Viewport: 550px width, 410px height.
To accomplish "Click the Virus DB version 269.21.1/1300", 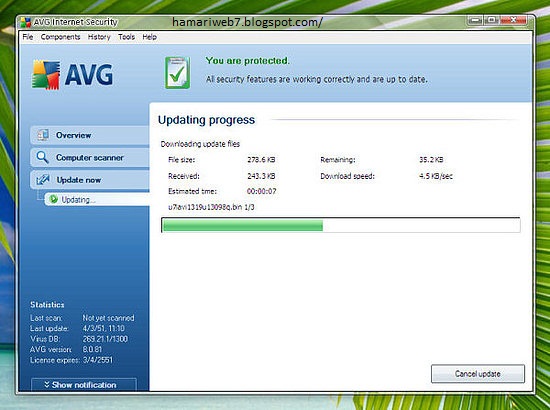I will point(105,339).
